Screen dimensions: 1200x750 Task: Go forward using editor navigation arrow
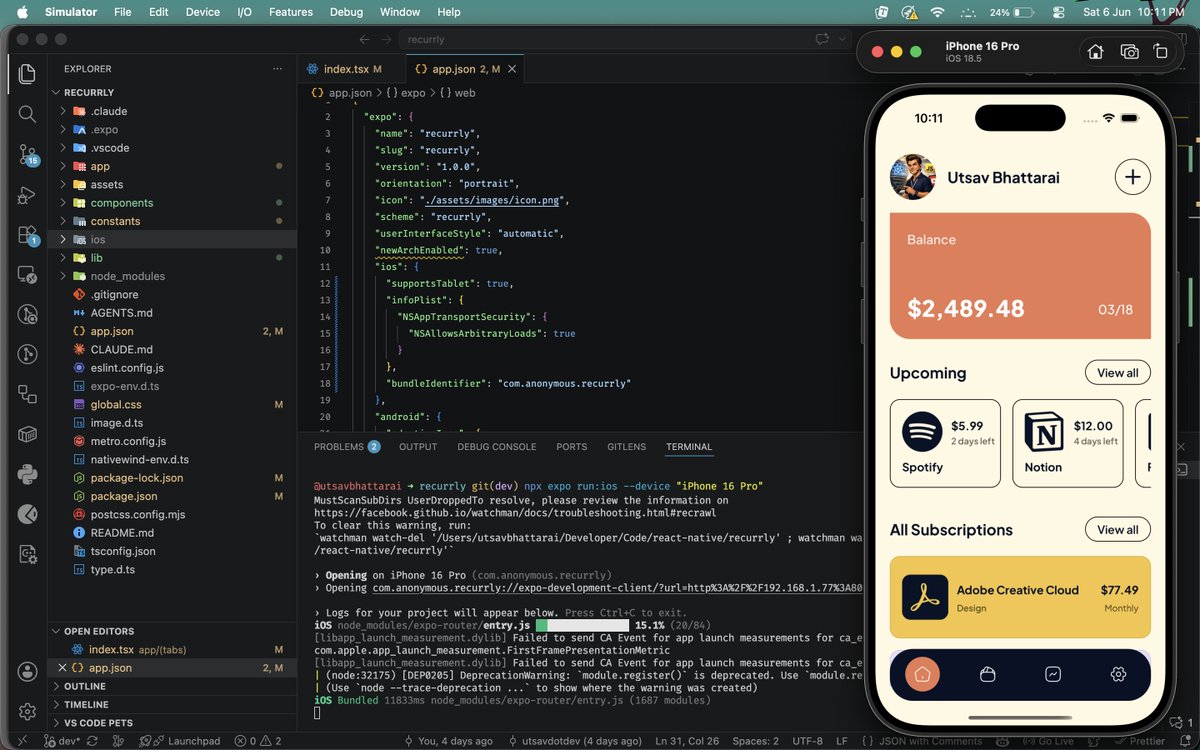[x=385, y=39]
